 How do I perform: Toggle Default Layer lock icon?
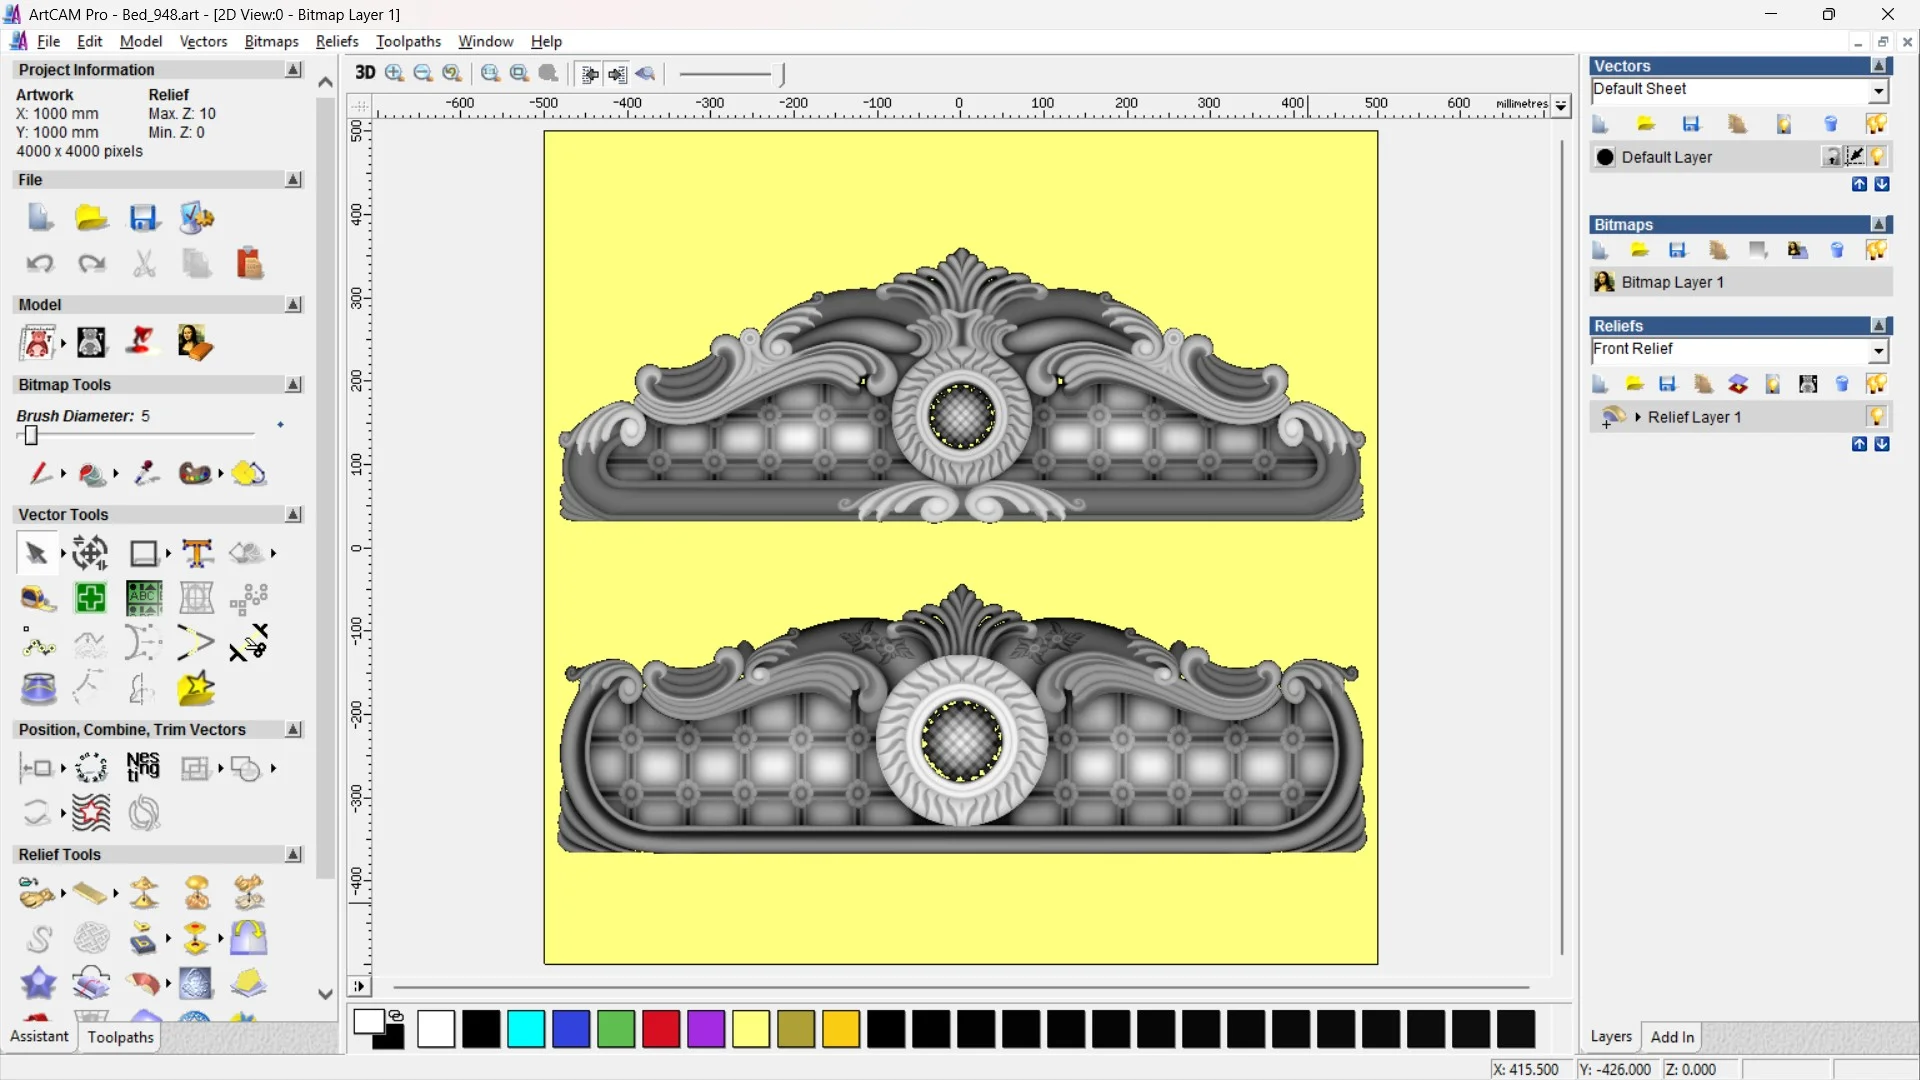tap(1831, 157)
